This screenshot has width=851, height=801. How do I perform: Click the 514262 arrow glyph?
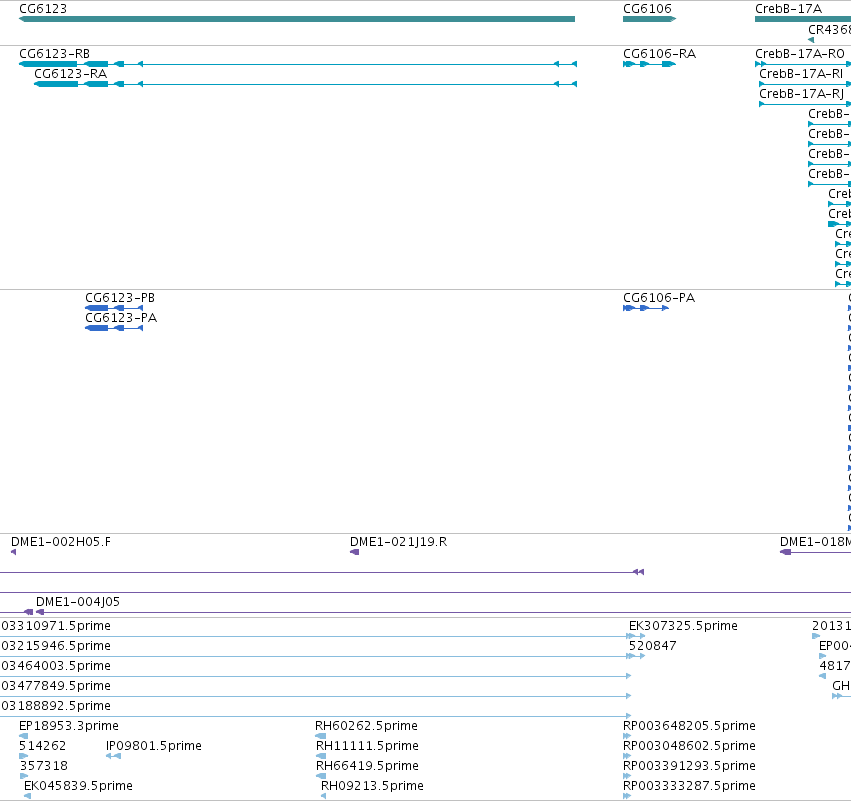pyautogui.click(x=23, y=756)
